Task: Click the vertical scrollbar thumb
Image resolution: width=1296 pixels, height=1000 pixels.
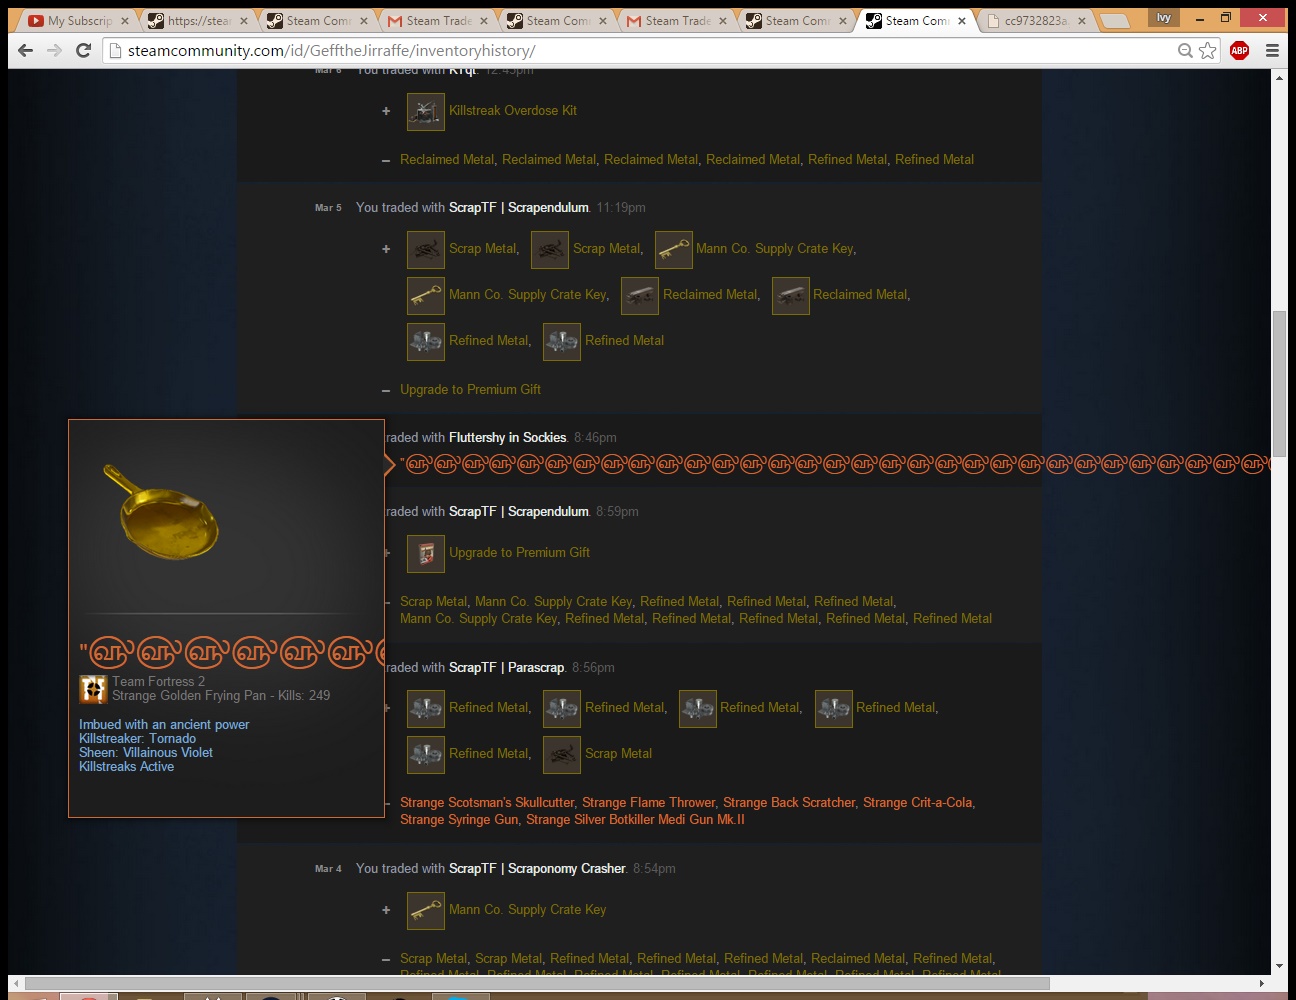Action: [1279, 383]
